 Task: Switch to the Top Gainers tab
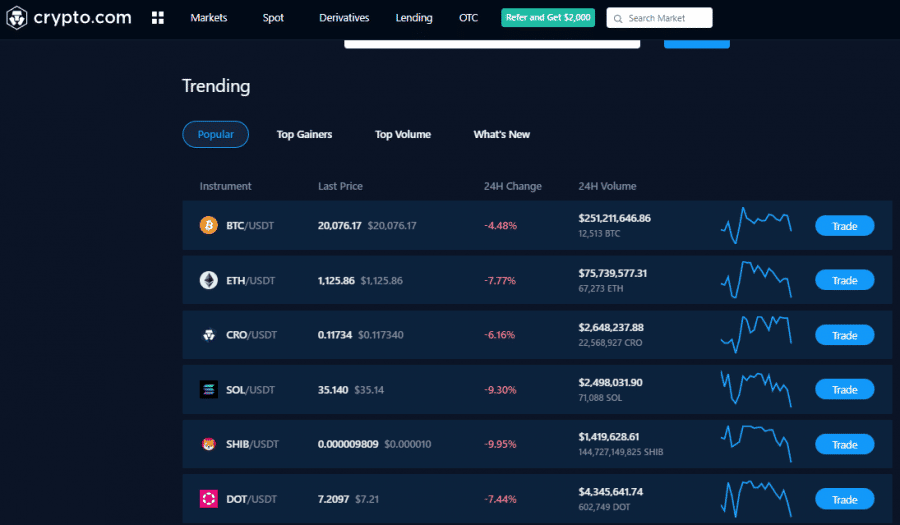pos(304,134)
